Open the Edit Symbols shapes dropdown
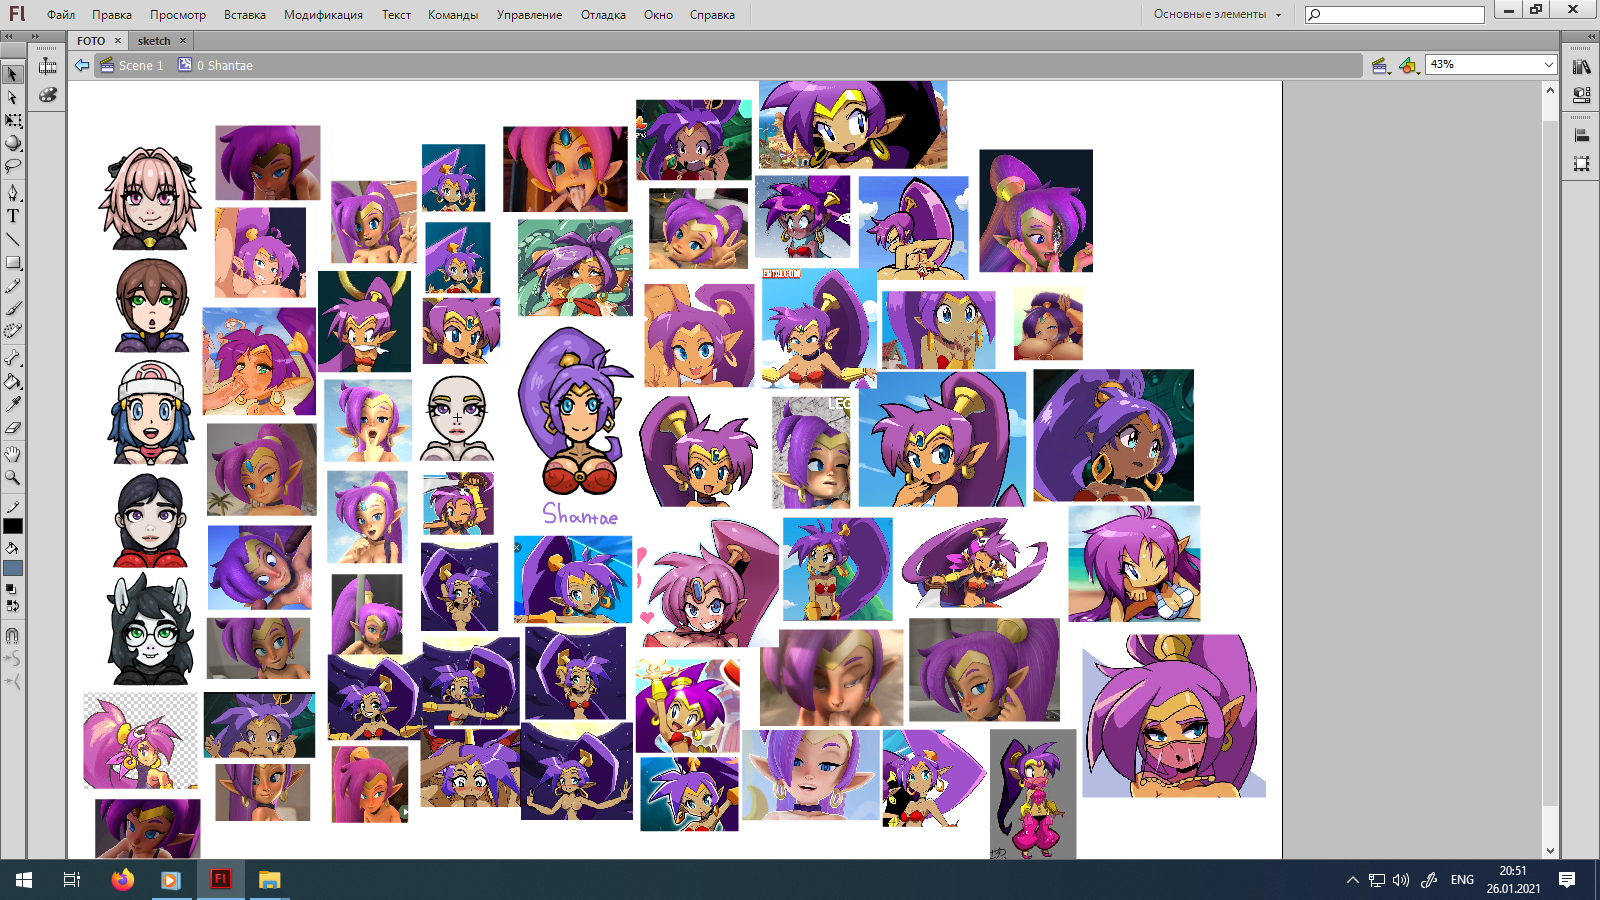 point(1408,65)
